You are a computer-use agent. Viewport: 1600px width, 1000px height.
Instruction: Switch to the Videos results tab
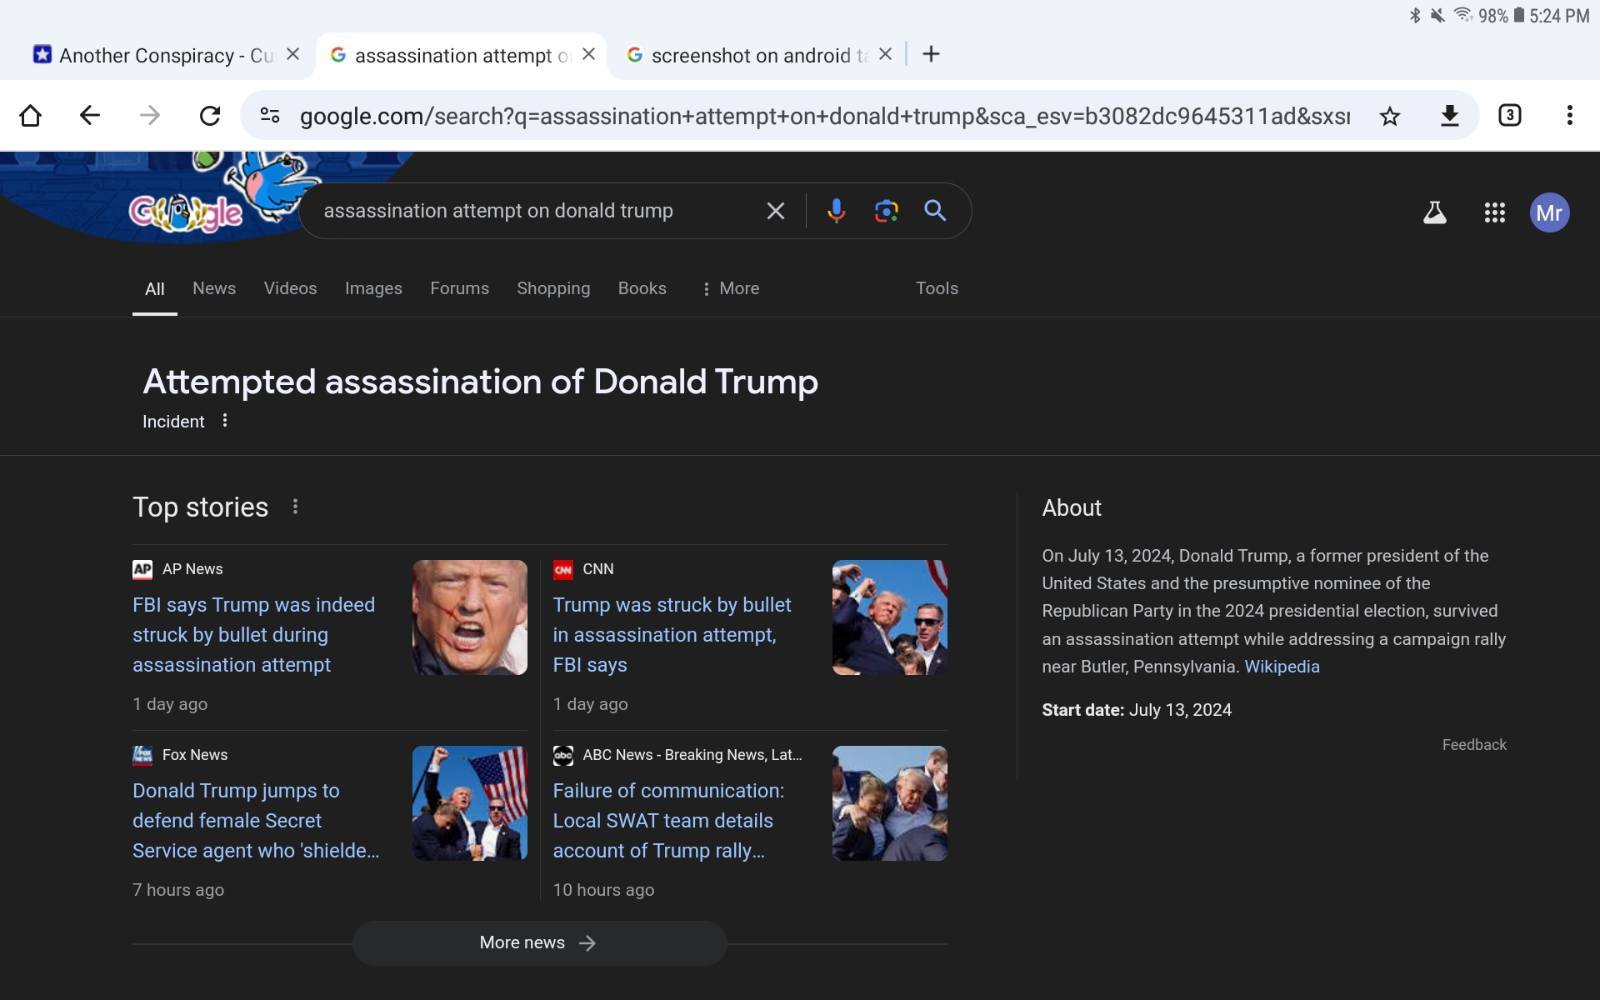pyautogui.click(x=290, y=288)
